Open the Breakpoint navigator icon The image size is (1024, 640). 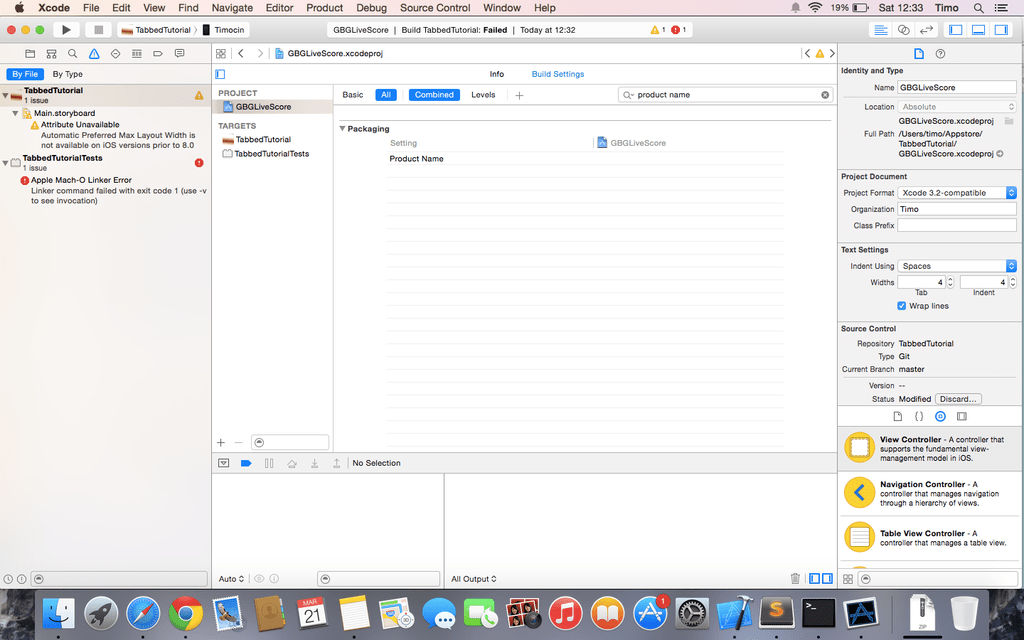tap(158, 54)
